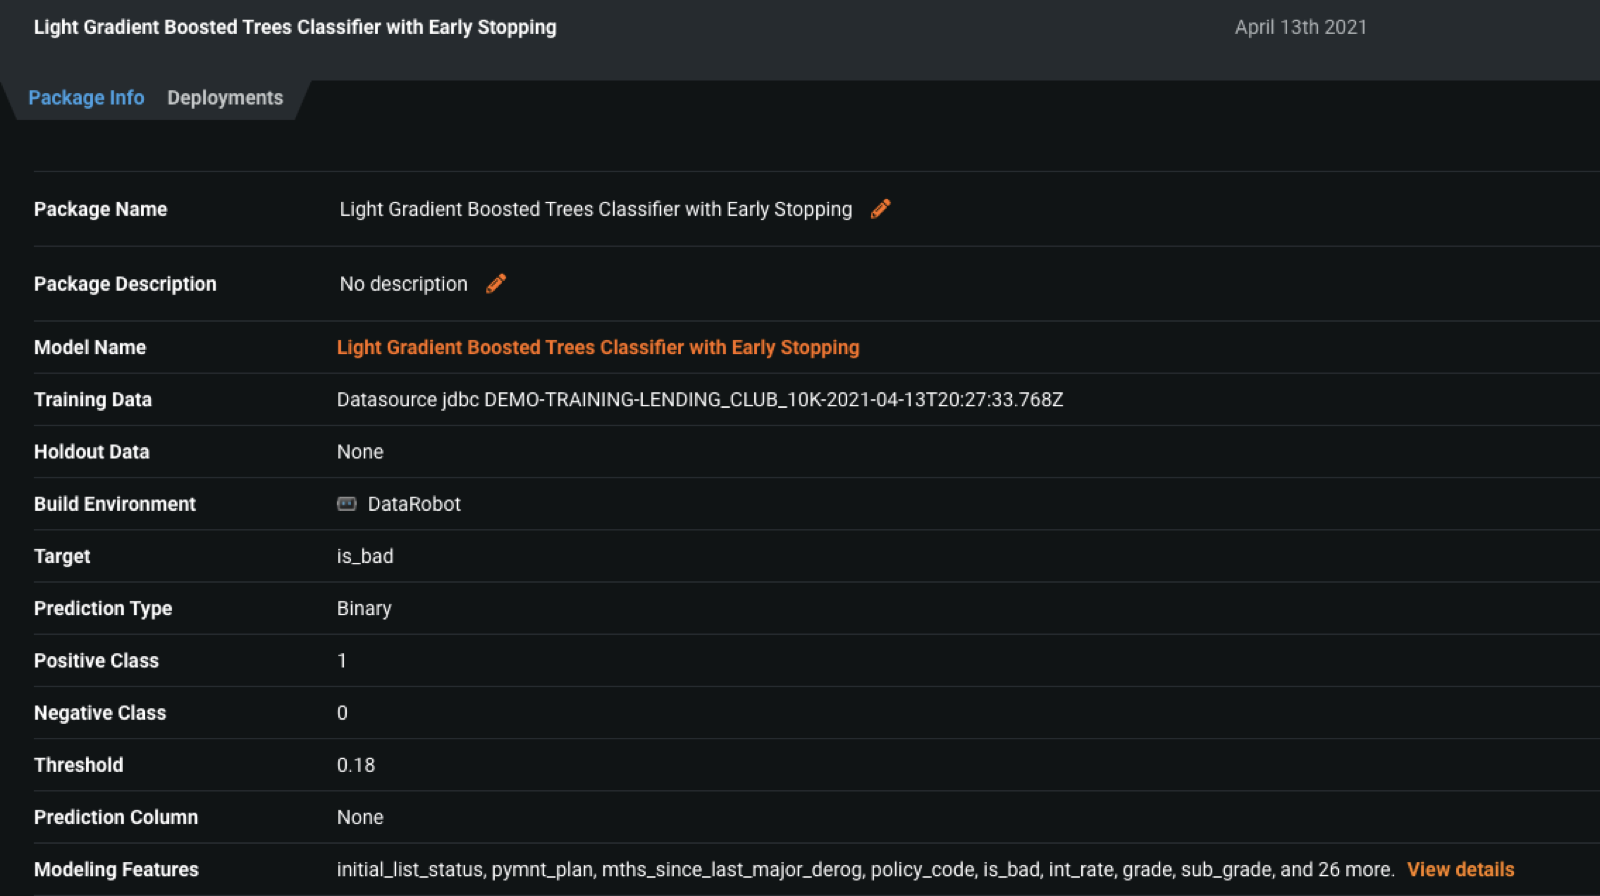
Task: Click the Build Environment icon beside DataRobot
Action: click(x=346, y=504)
